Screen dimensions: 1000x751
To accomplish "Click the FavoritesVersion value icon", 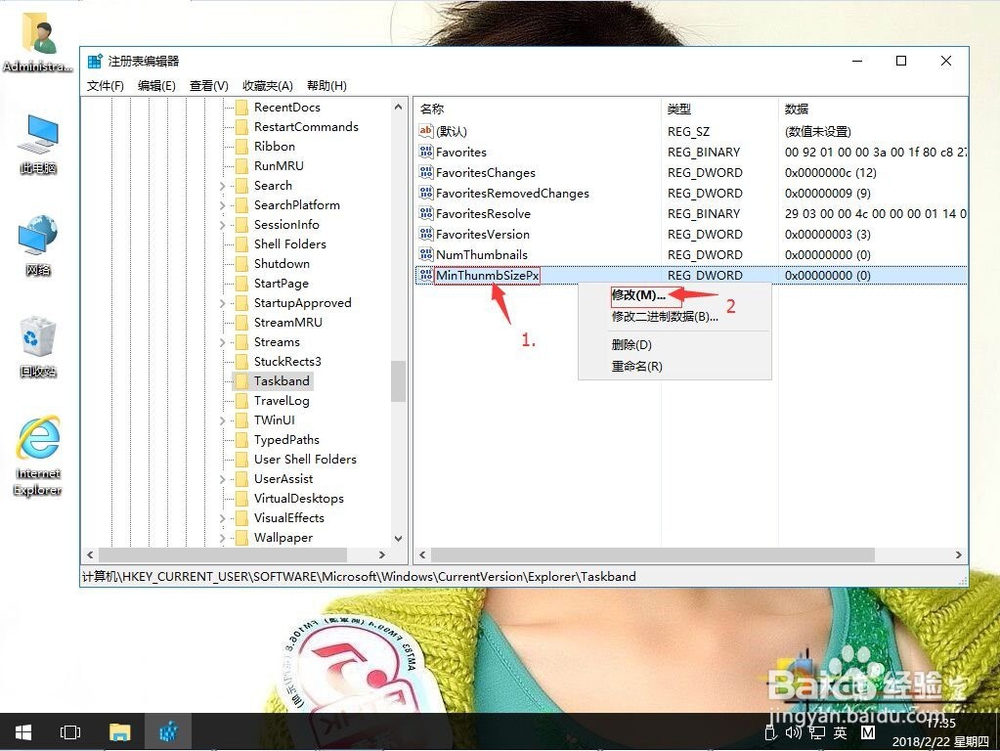I will click(425, 234).
